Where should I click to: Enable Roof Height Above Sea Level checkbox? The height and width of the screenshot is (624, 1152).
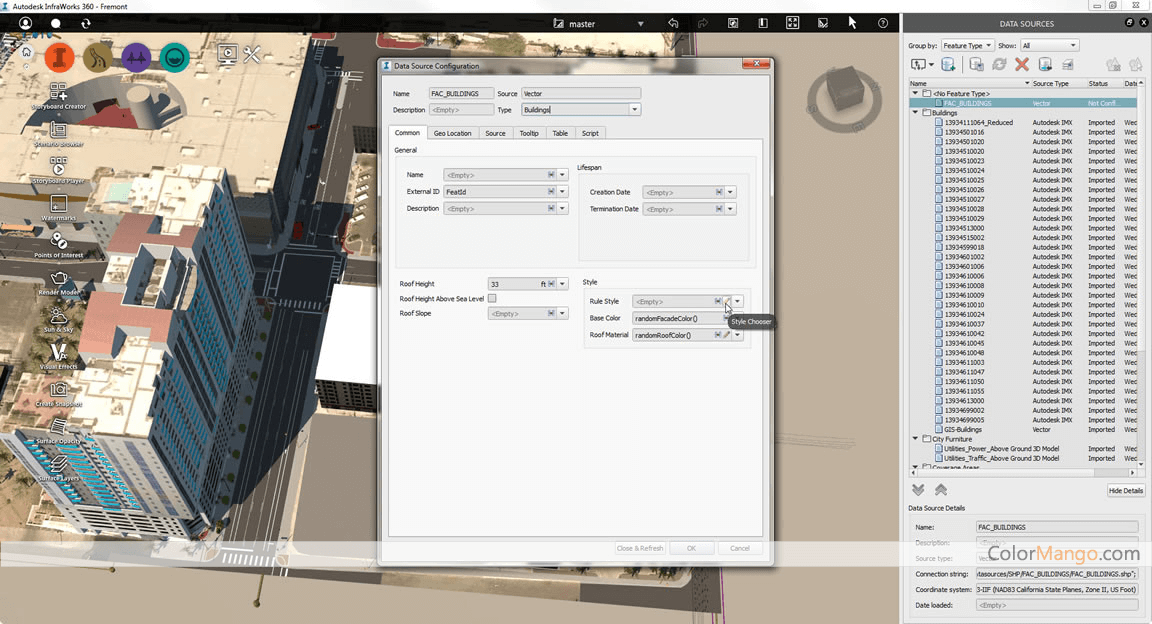tap(492, 299)
